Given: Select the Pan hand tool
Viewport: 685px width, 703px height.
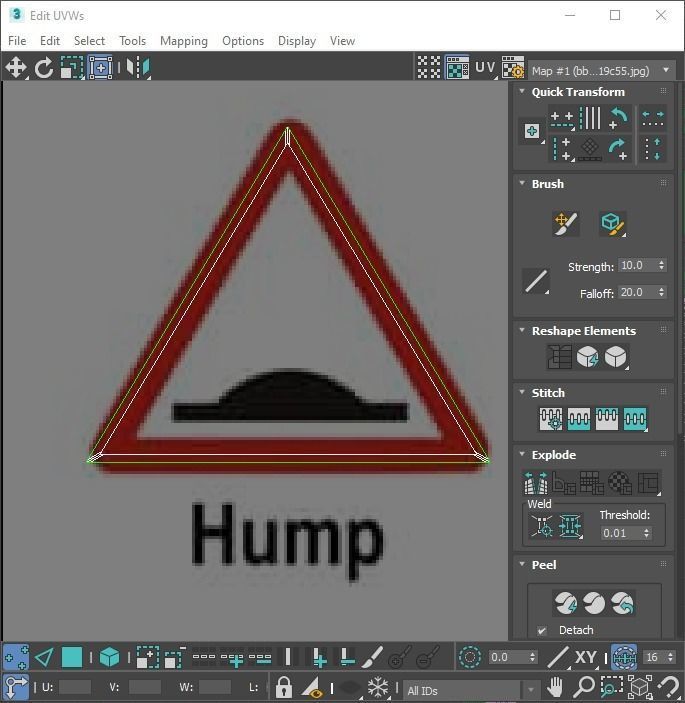Looking at the screenshot, I should [555, 686].
